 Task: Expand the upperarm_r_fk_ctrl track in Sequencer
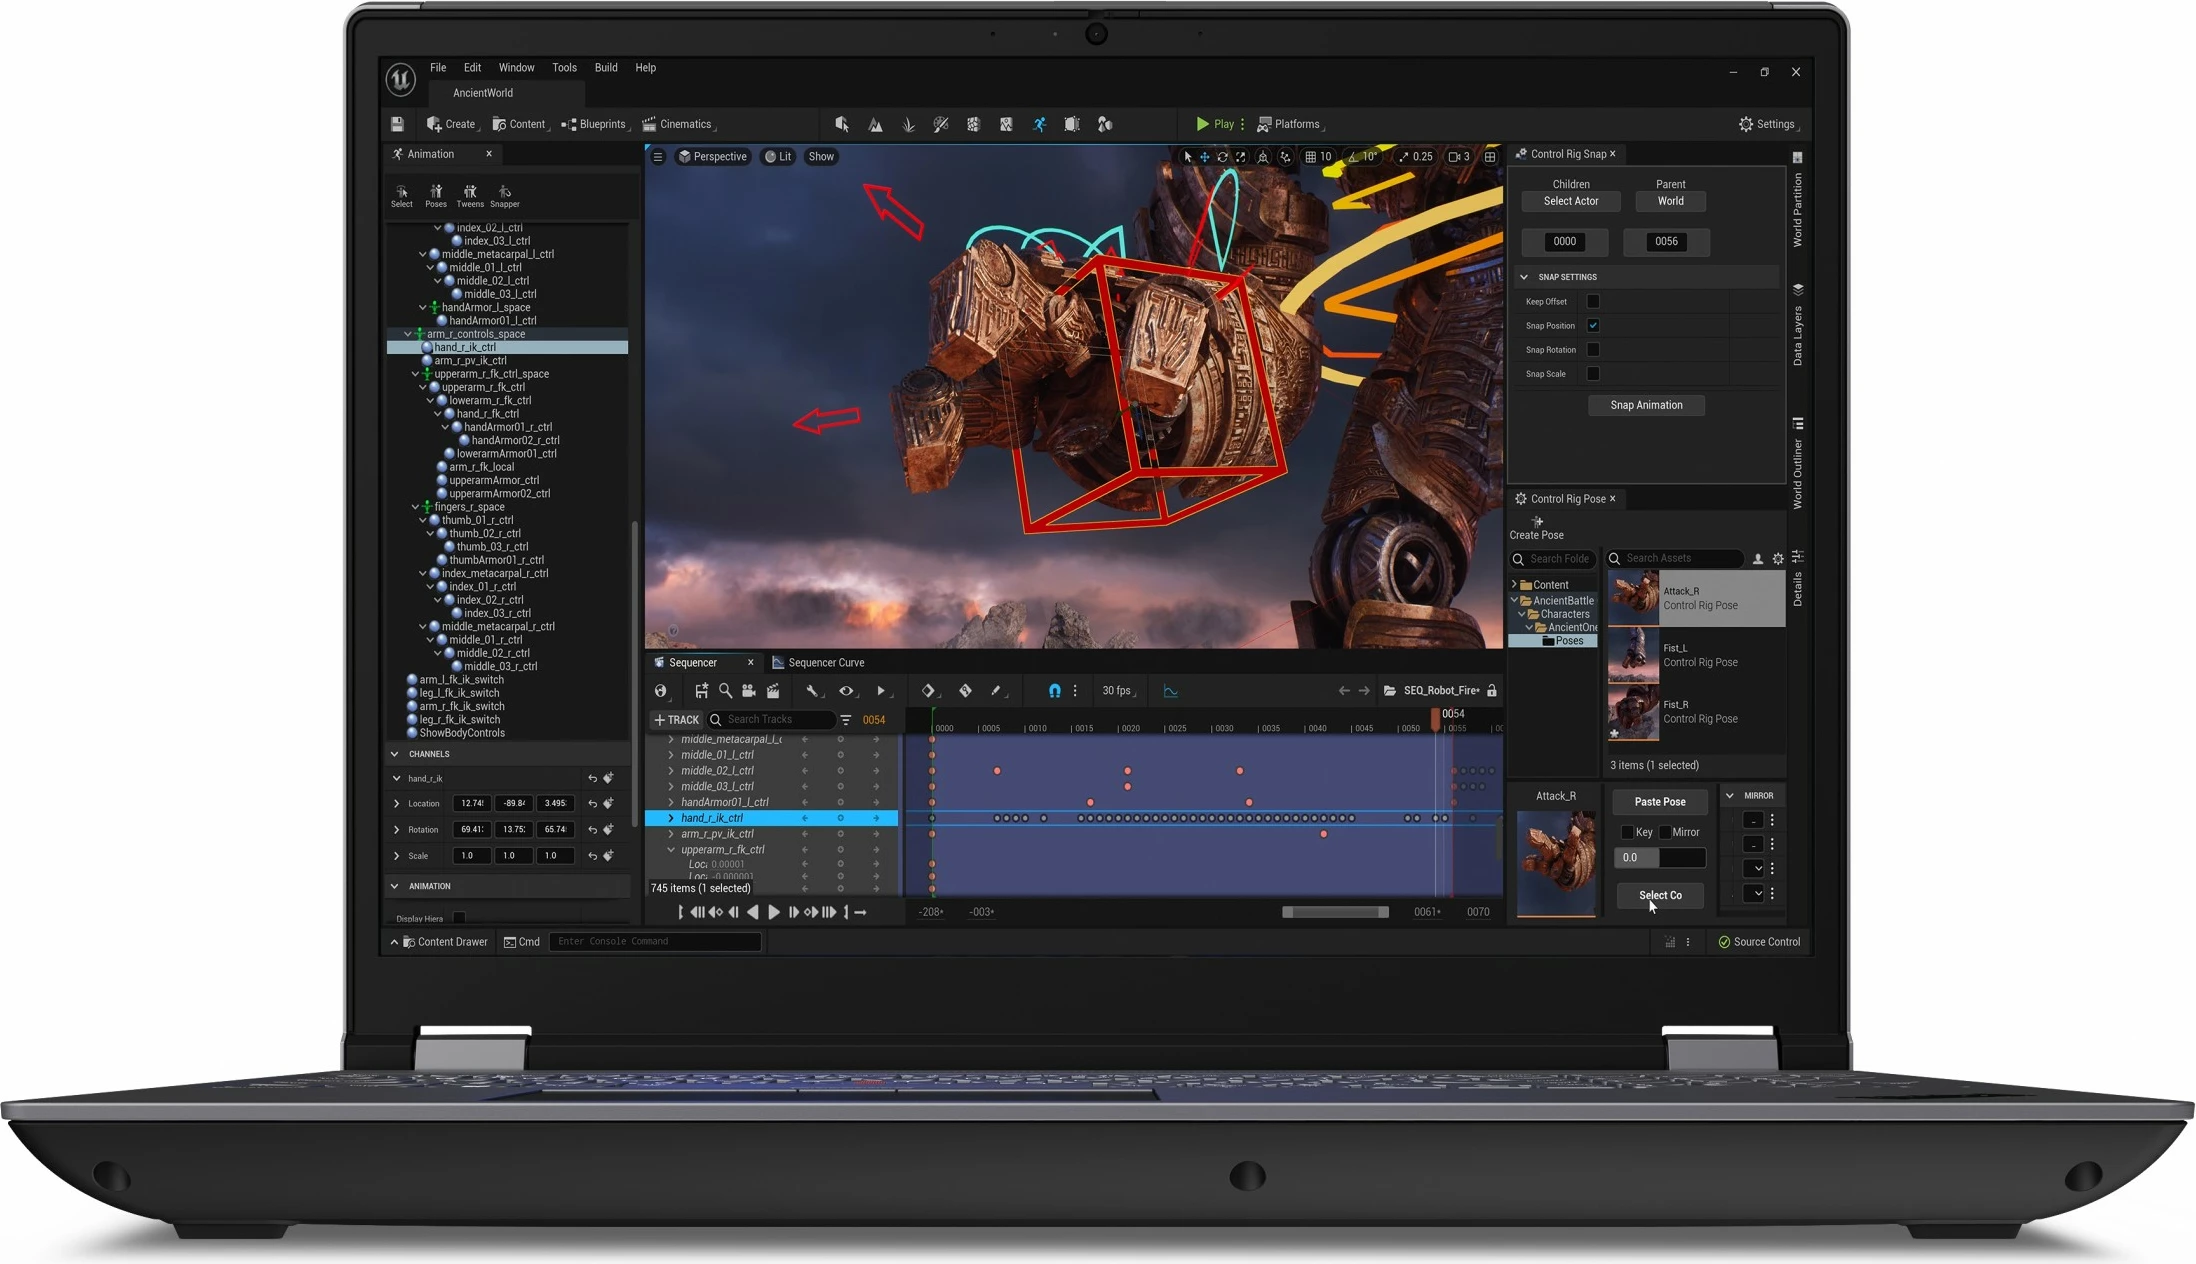point(671,849)
